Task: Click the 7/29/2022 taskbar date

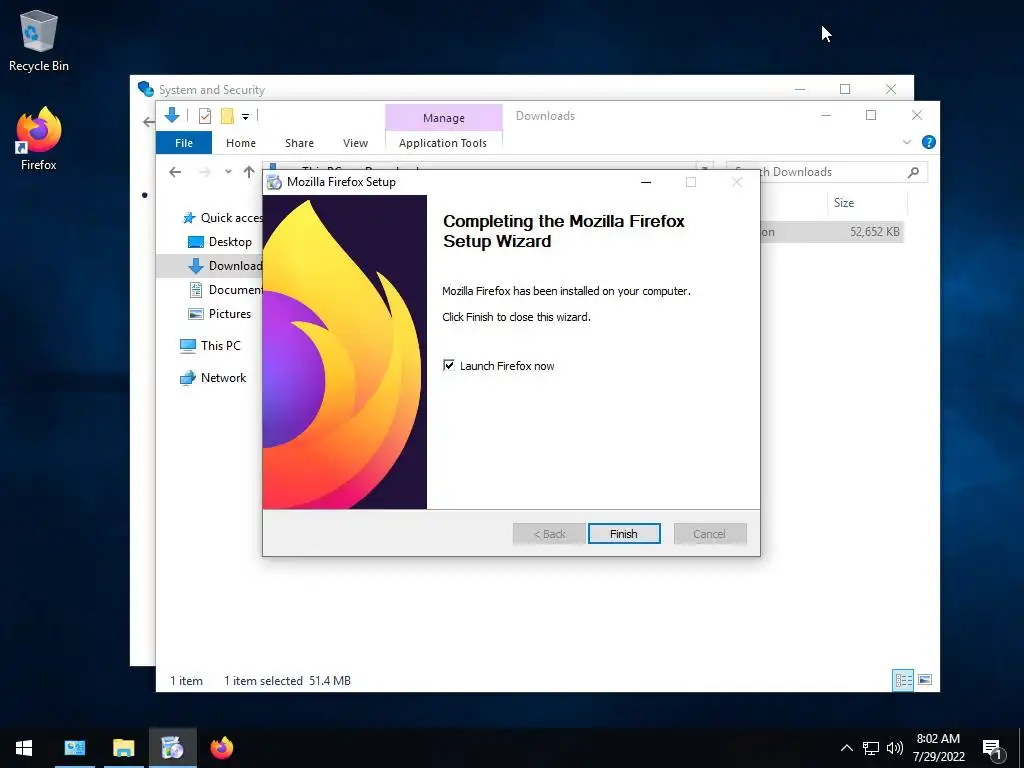Action: pyautogui.click(x=938, y=757)
